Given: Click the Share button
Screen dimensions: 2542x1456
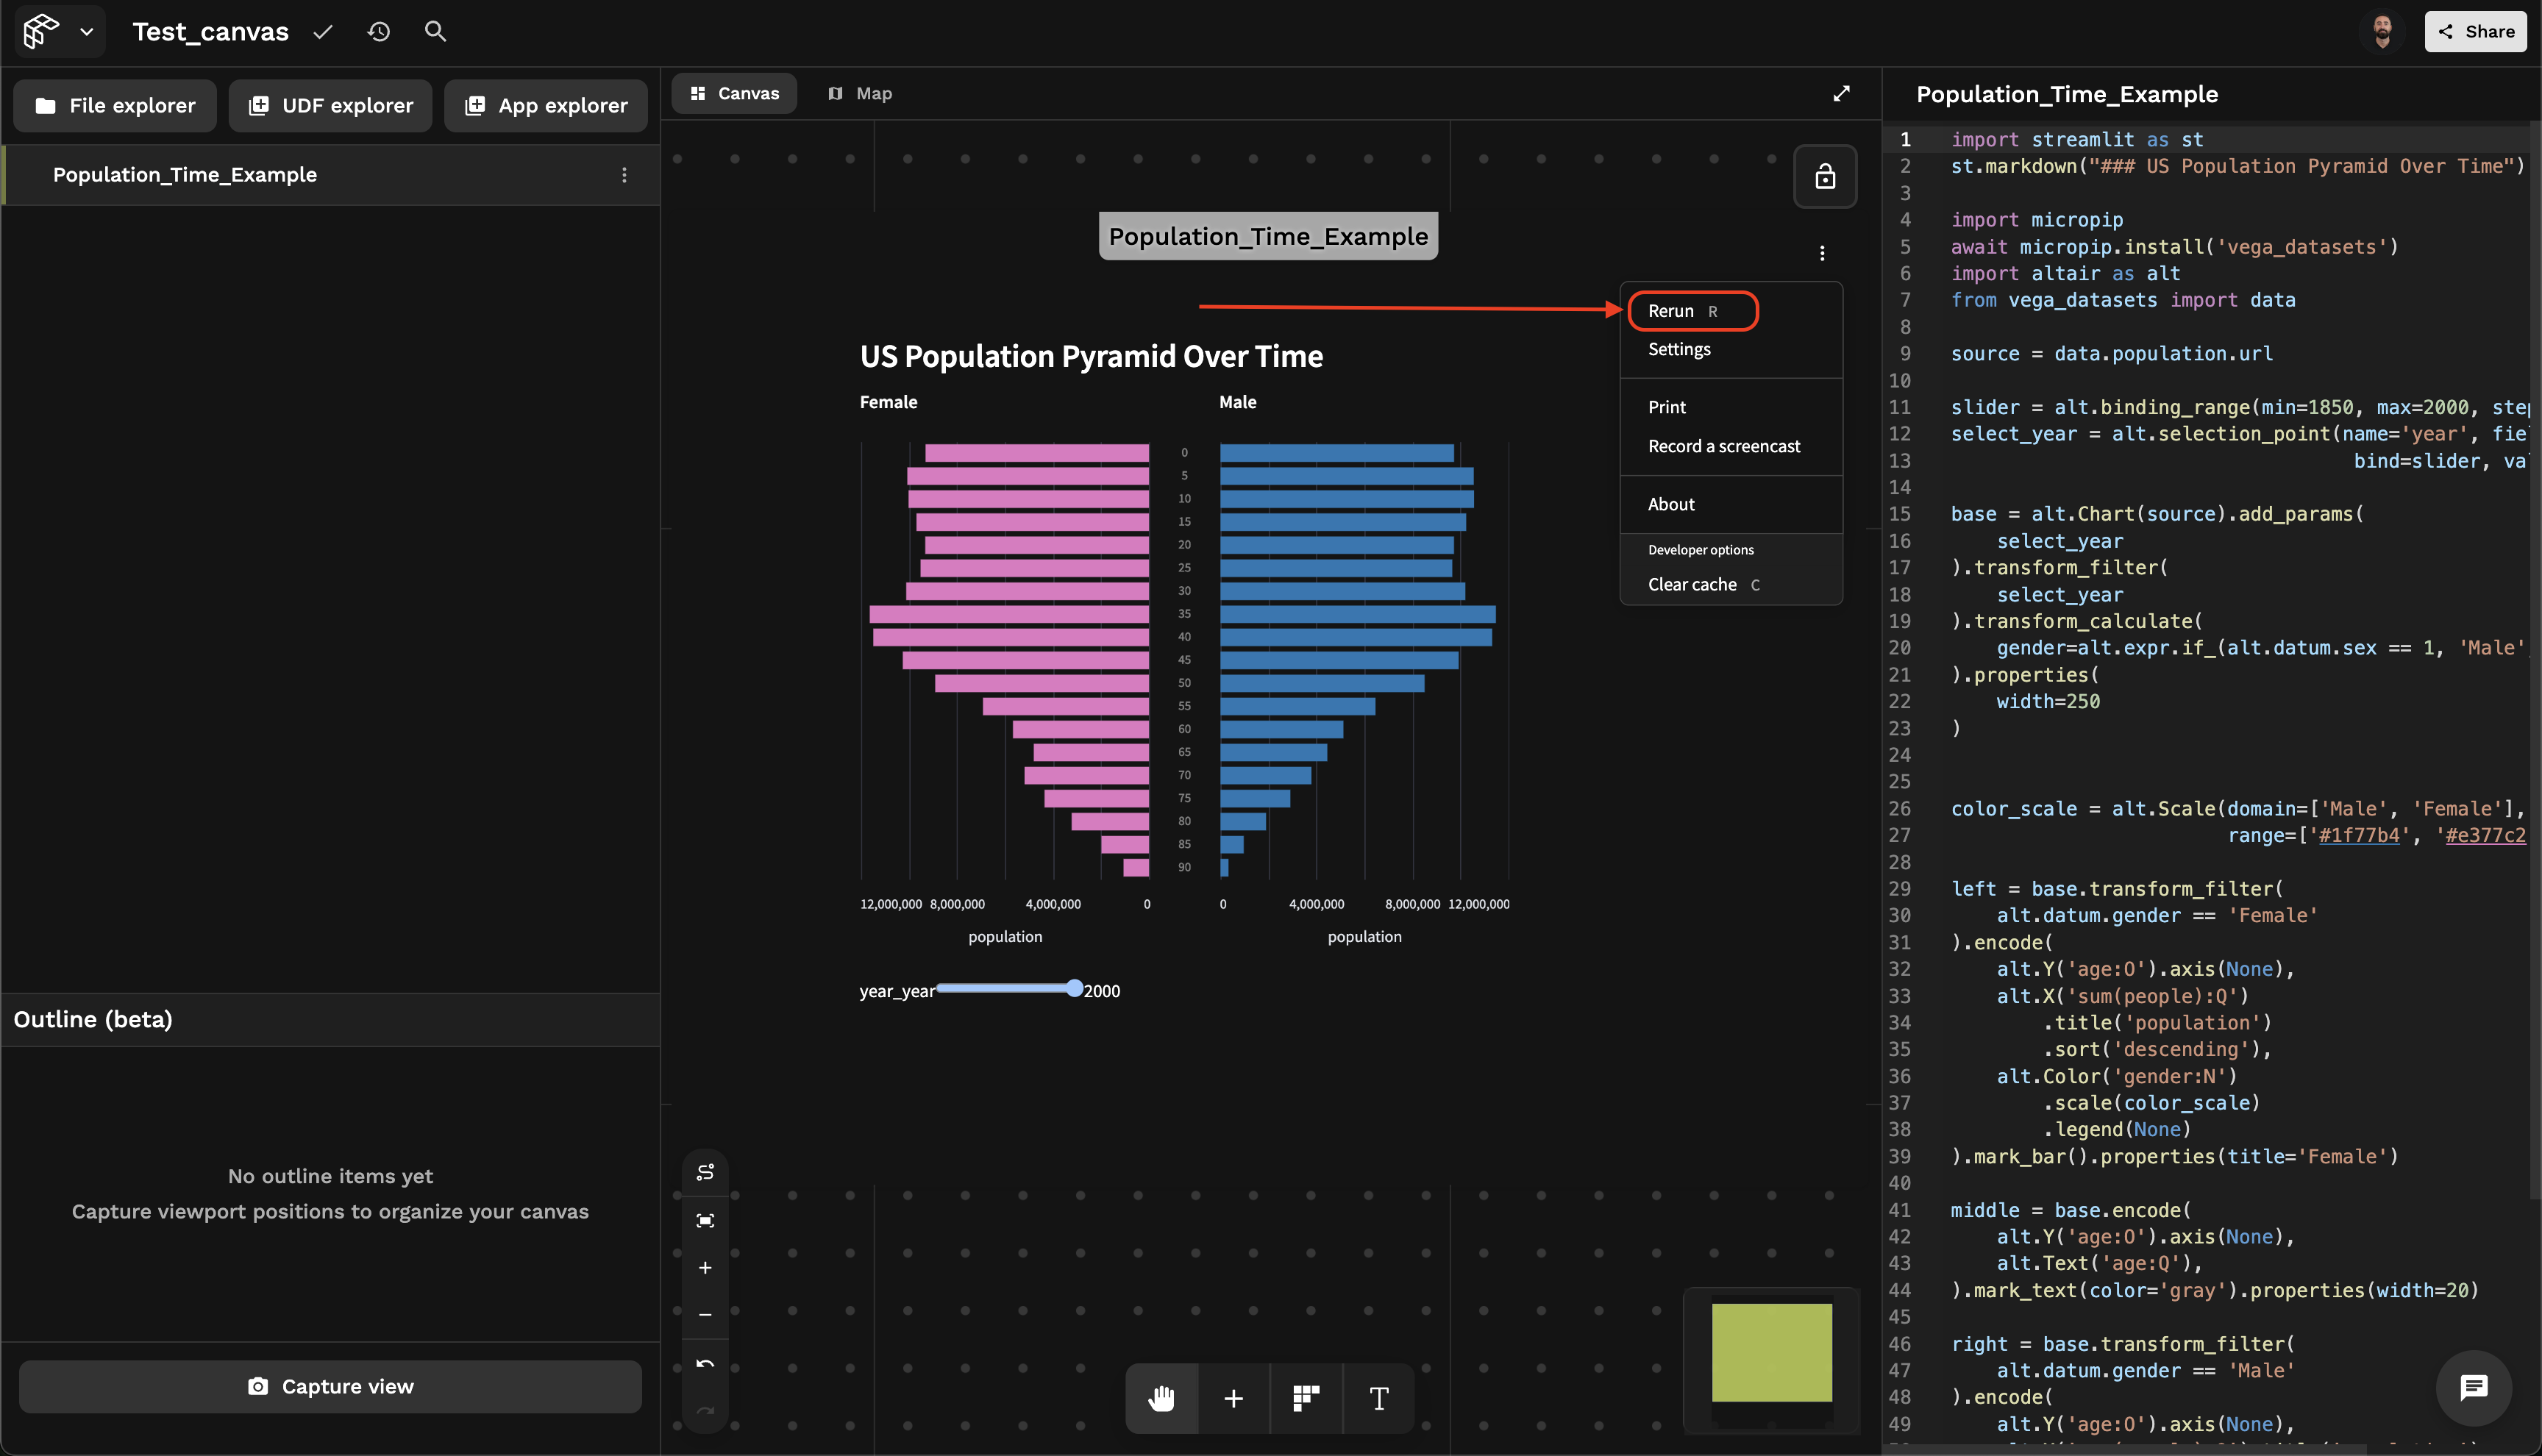Looking at the screenshot, I should (x=2475, y=32).
